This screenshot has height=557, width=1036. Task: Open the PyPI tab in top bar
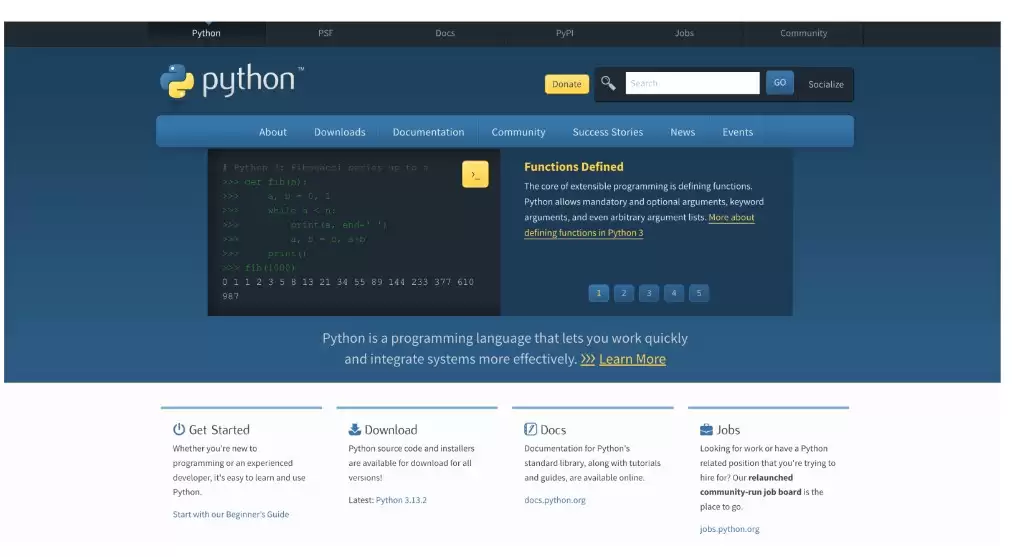565,33
